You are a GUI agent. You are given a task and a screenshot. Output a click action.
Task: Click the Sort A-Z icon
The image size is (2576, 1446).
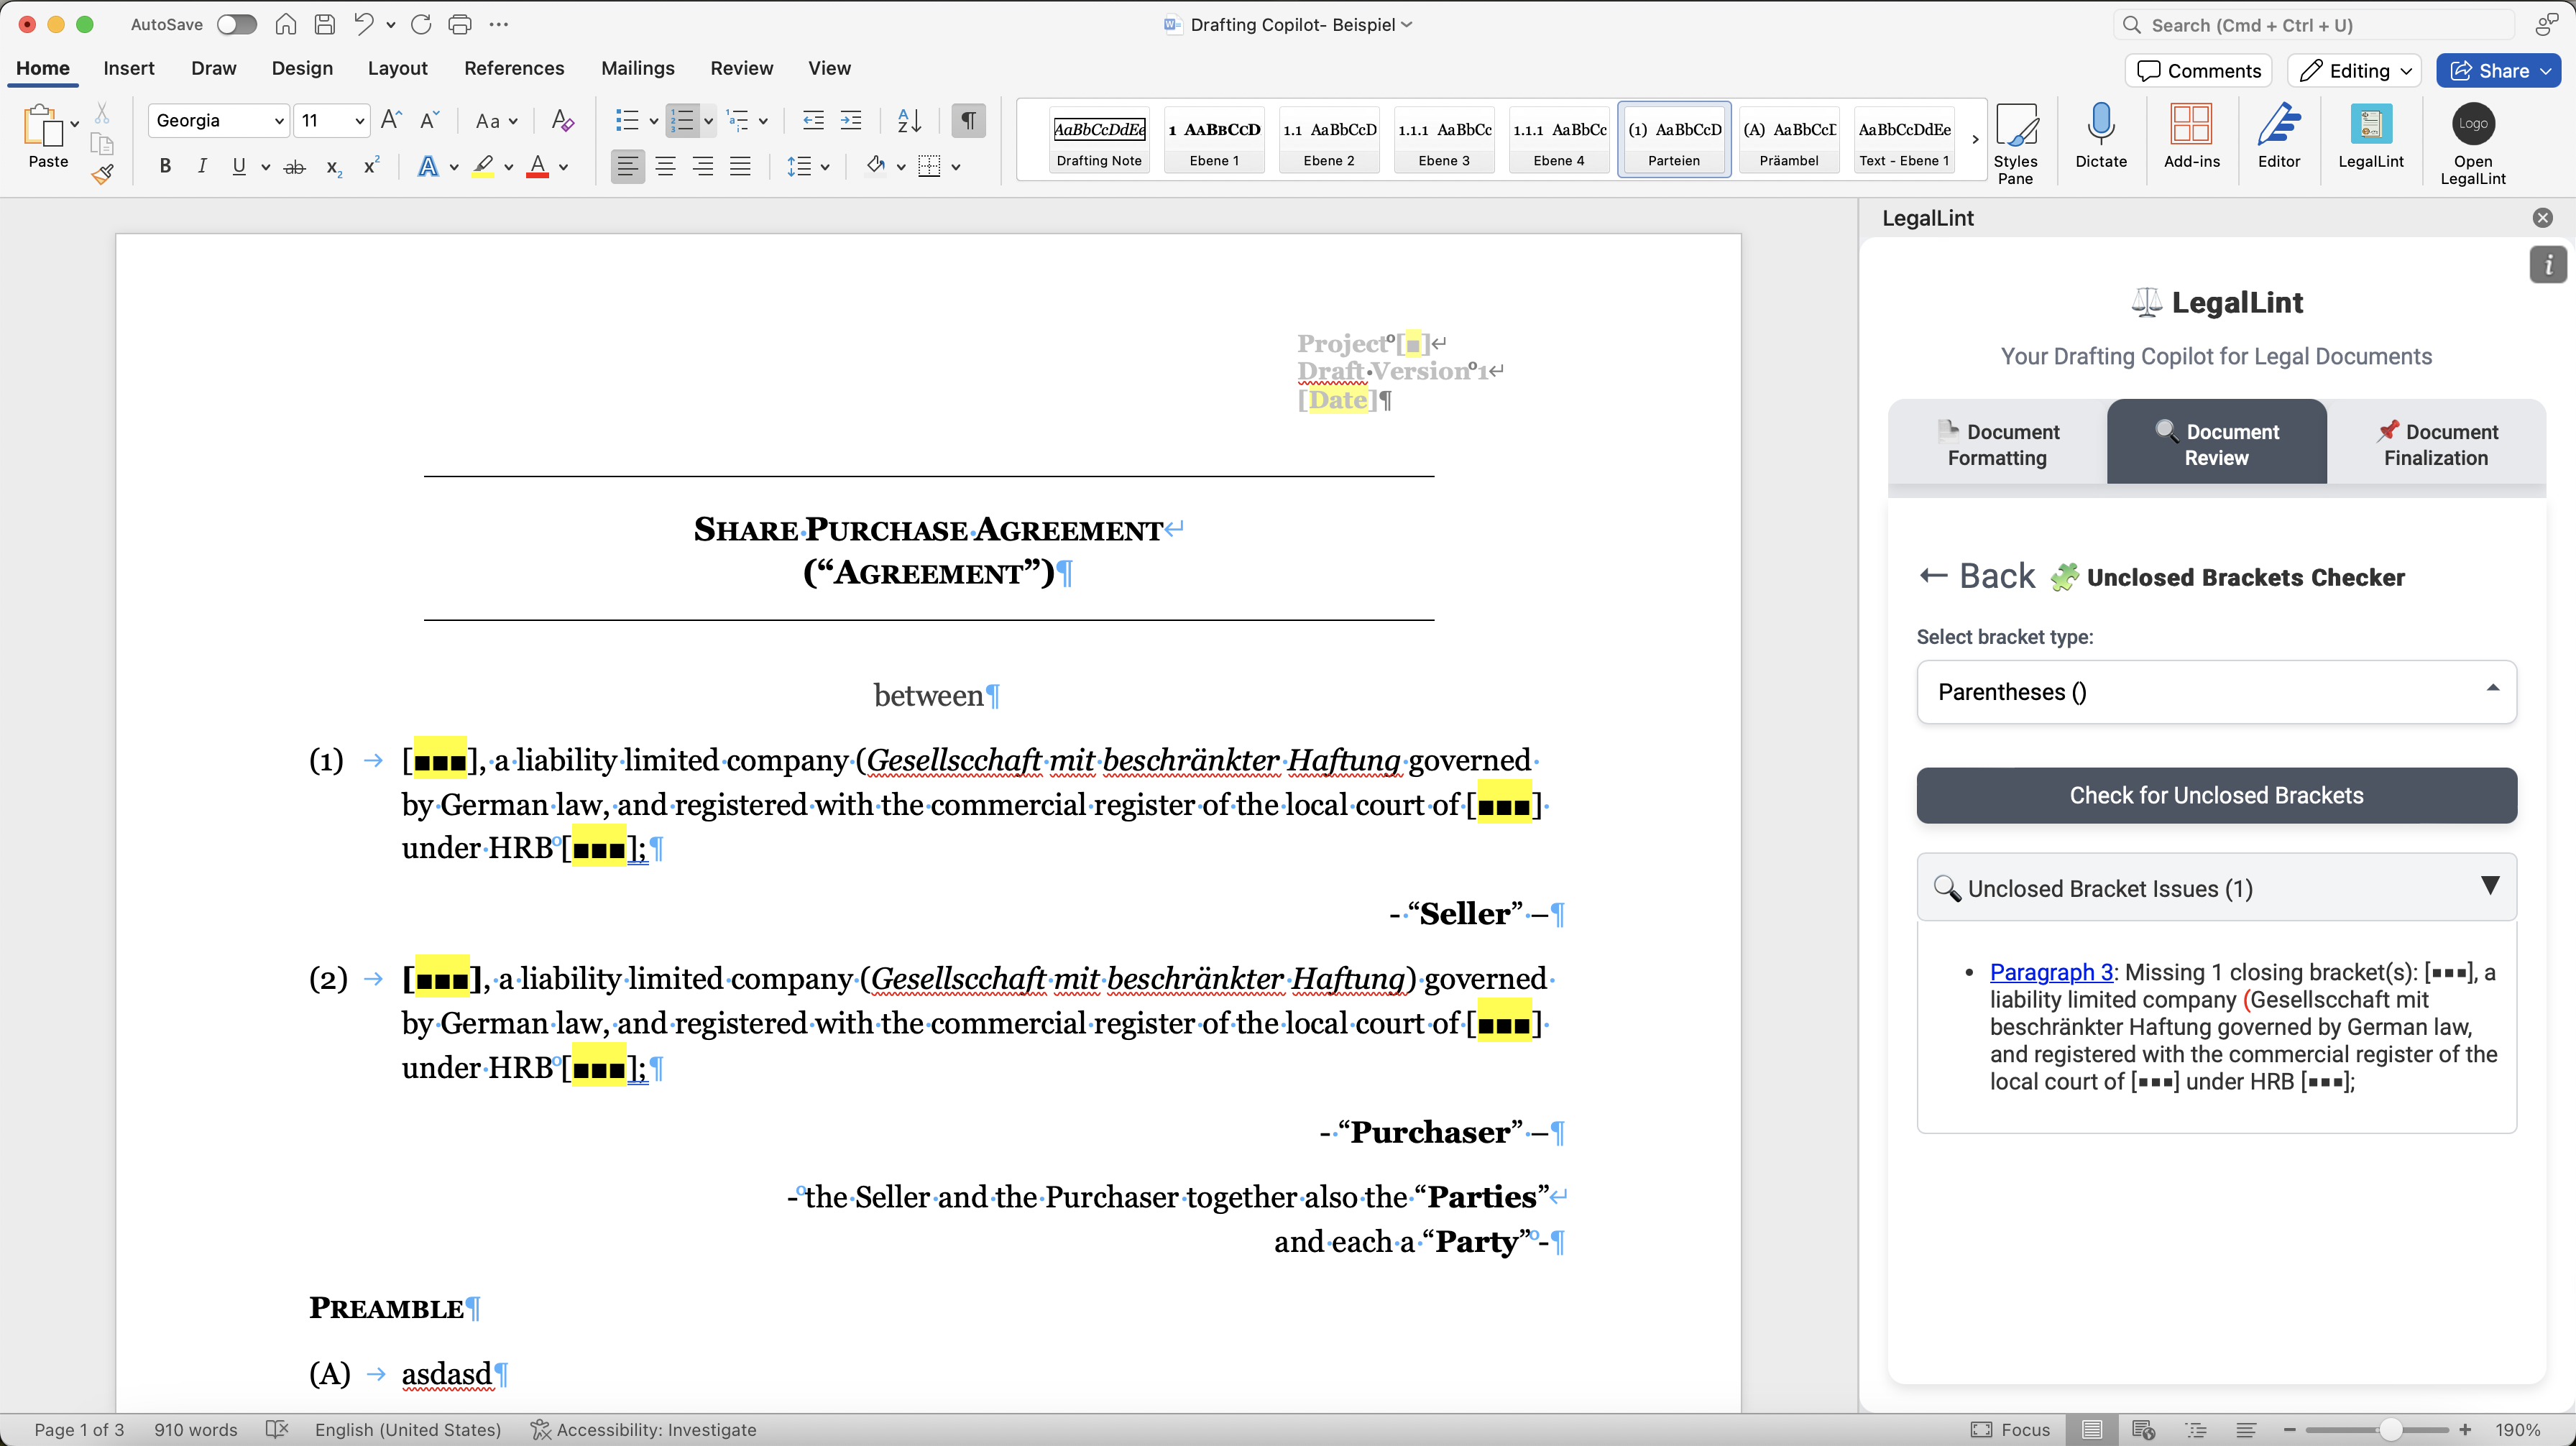tap(908, 121)
